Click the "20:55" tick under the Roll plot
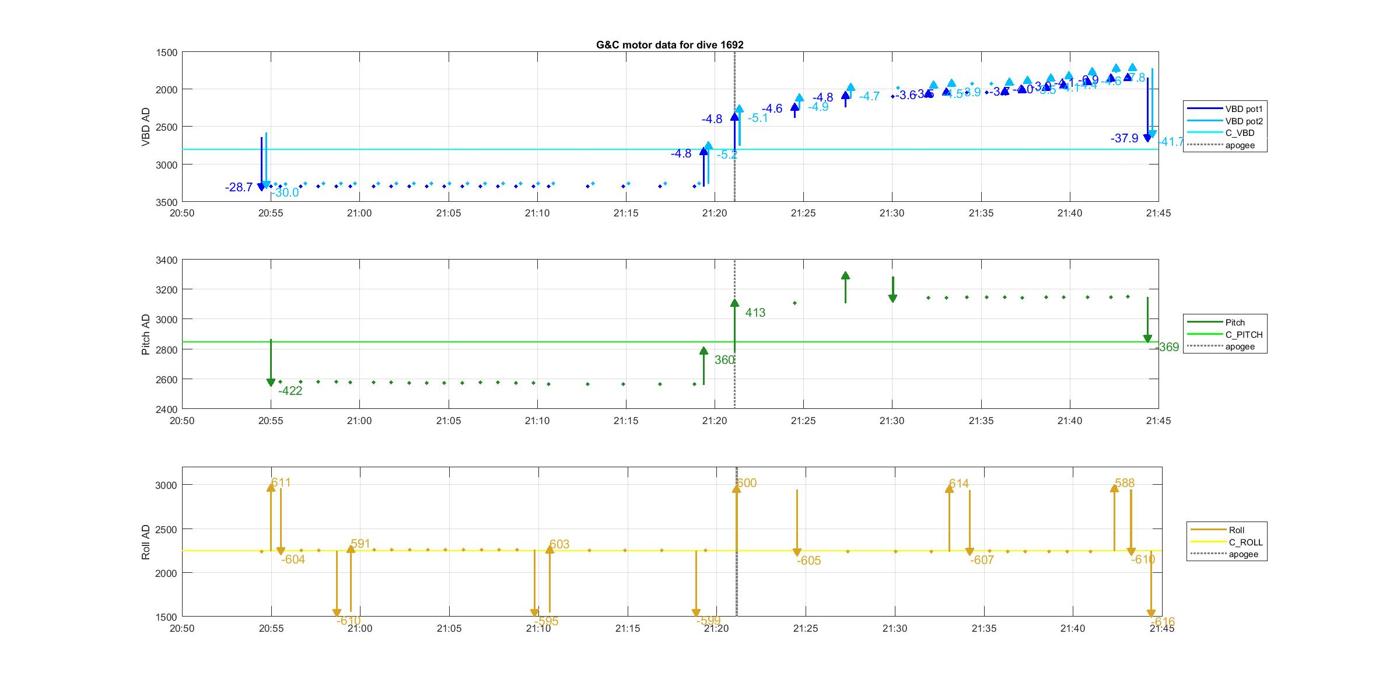The image size is (1400, 693). (271, 628)
